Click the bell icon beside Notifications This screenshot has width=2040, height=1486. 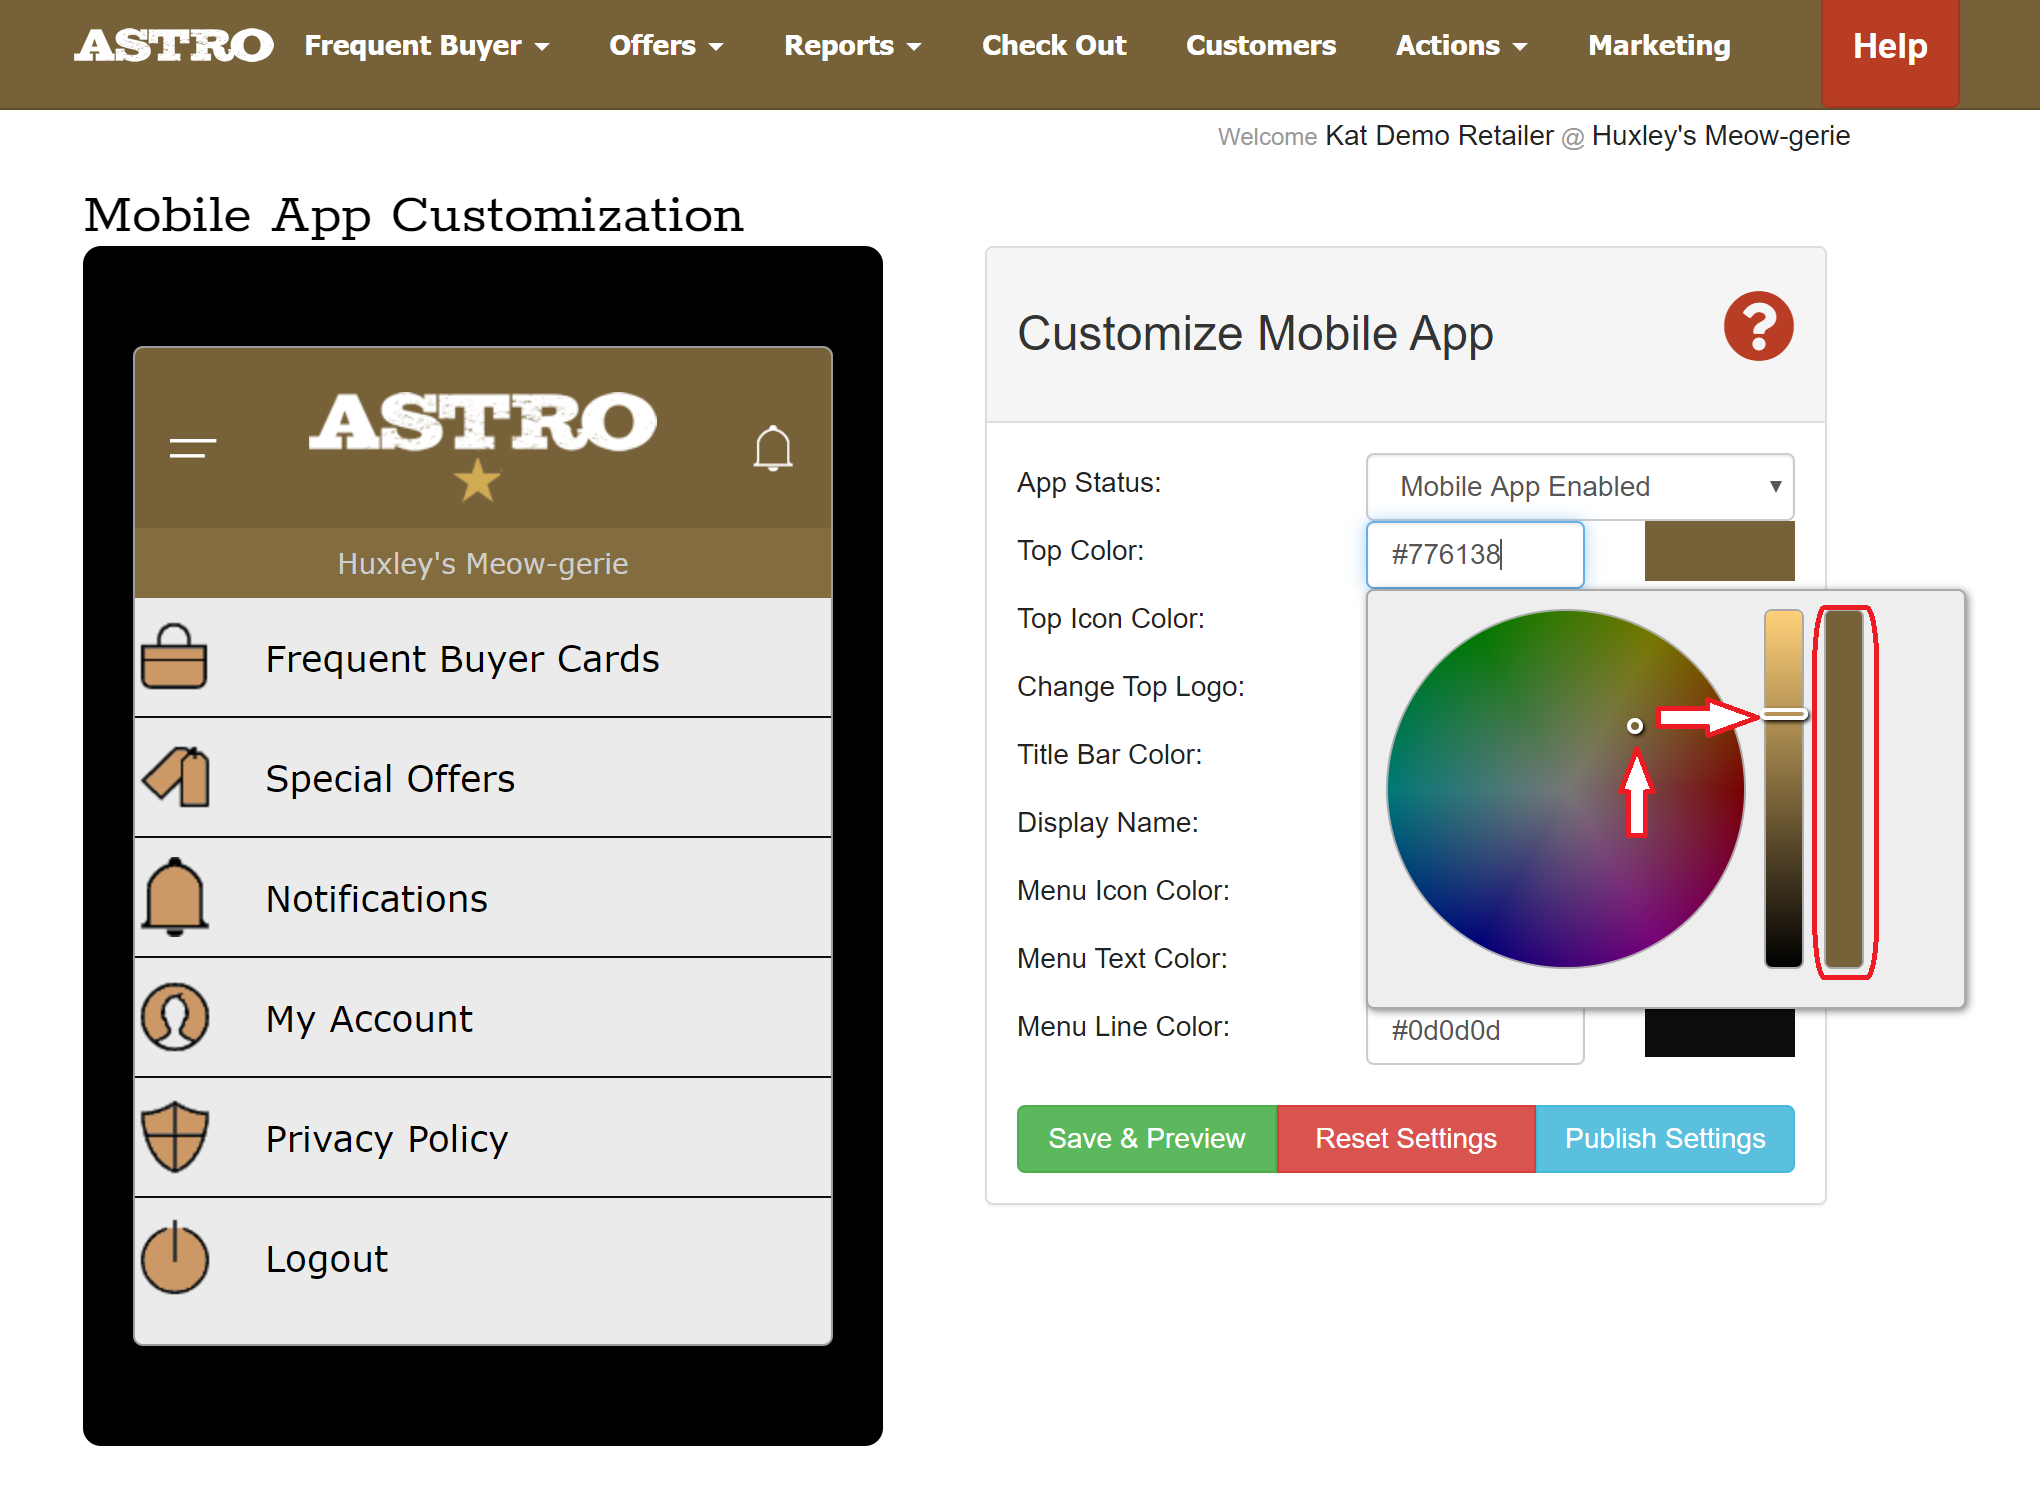[x=175, y=897]
